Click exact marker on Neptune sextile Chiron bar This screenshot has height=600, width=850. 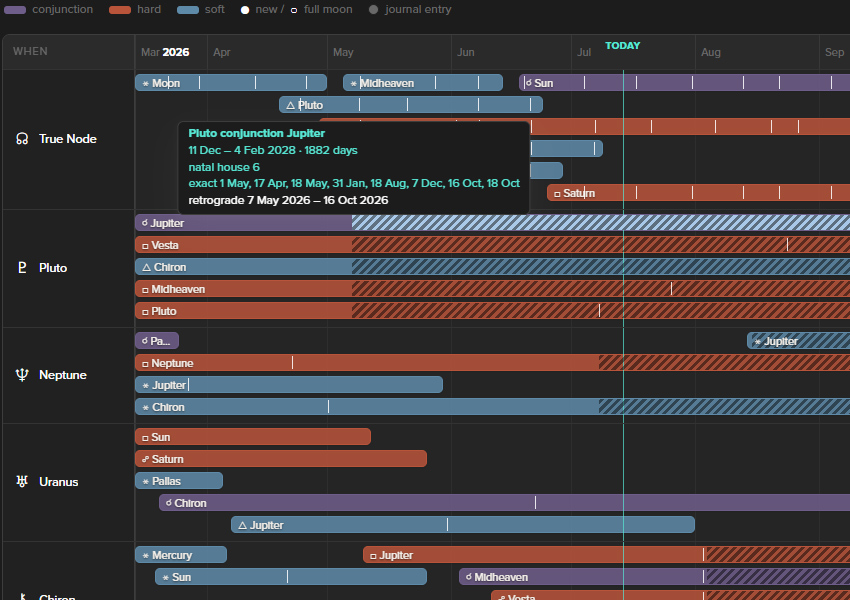click(329, 407)
